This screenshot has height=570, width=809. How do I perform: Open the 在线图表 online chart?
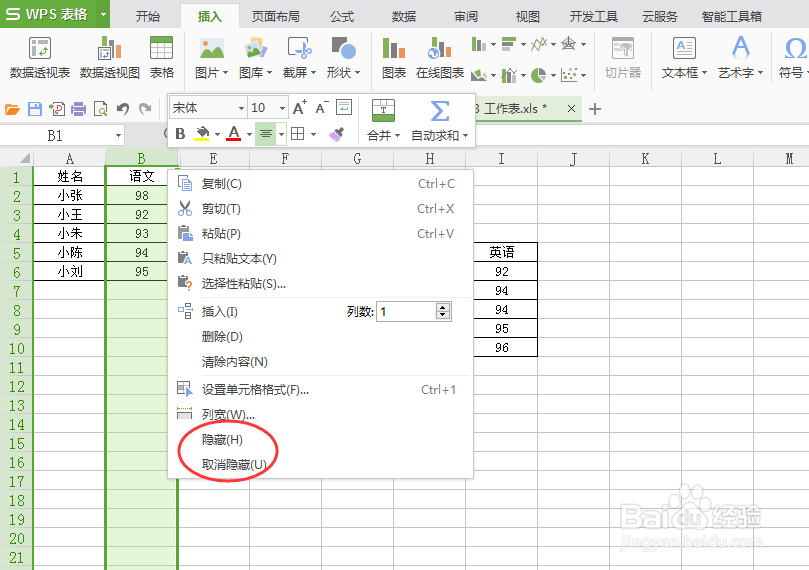coord(440,57)
